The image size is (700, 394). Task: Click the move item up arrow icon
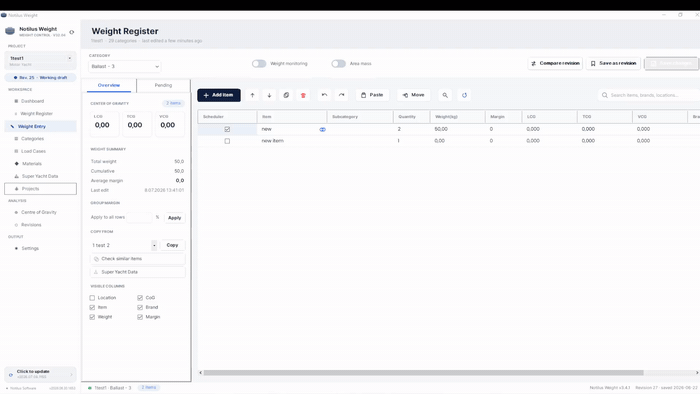[252, 95]
